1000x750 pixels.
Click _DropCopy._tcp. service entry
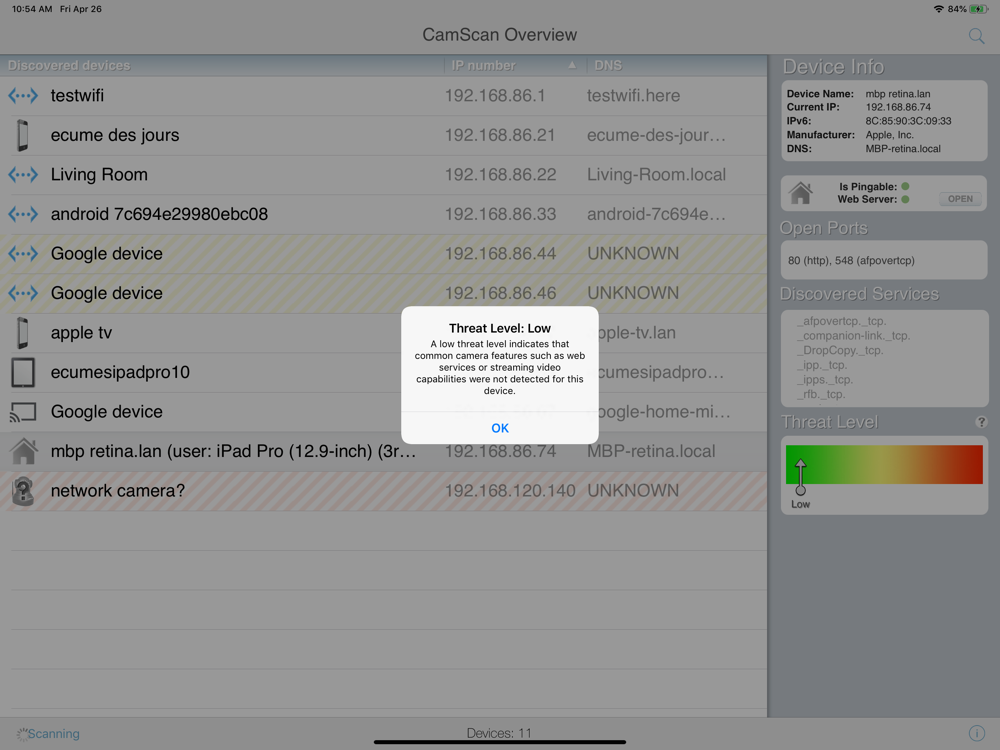839,350
